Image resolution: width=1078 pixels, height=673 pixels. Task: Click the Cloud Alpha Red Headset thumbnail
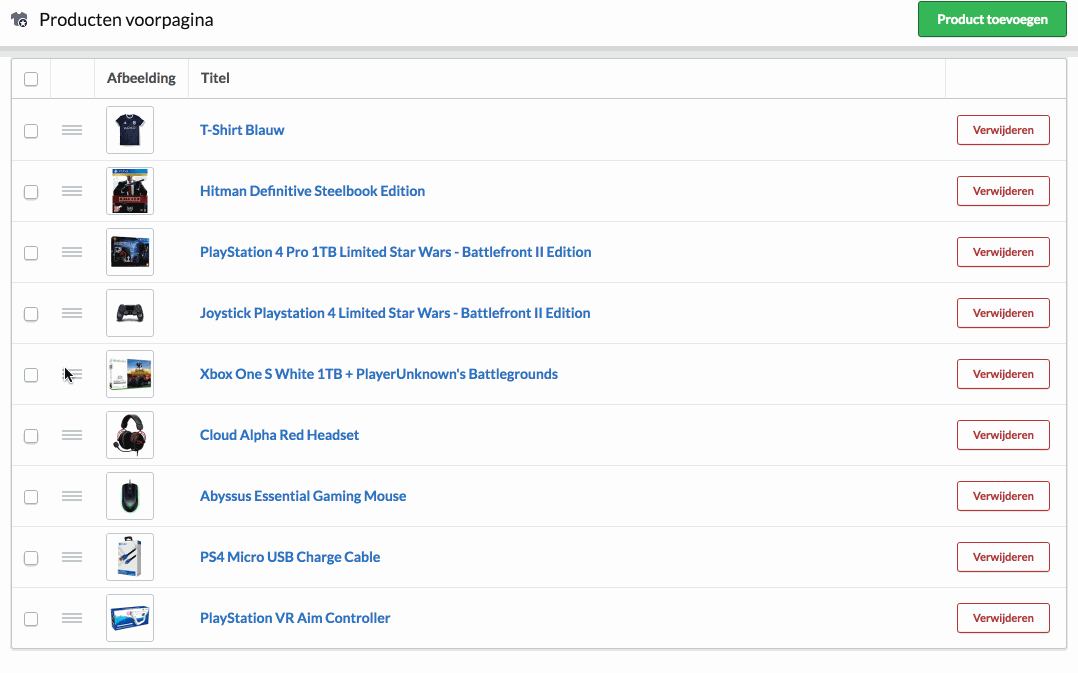(x=130, y=435)
